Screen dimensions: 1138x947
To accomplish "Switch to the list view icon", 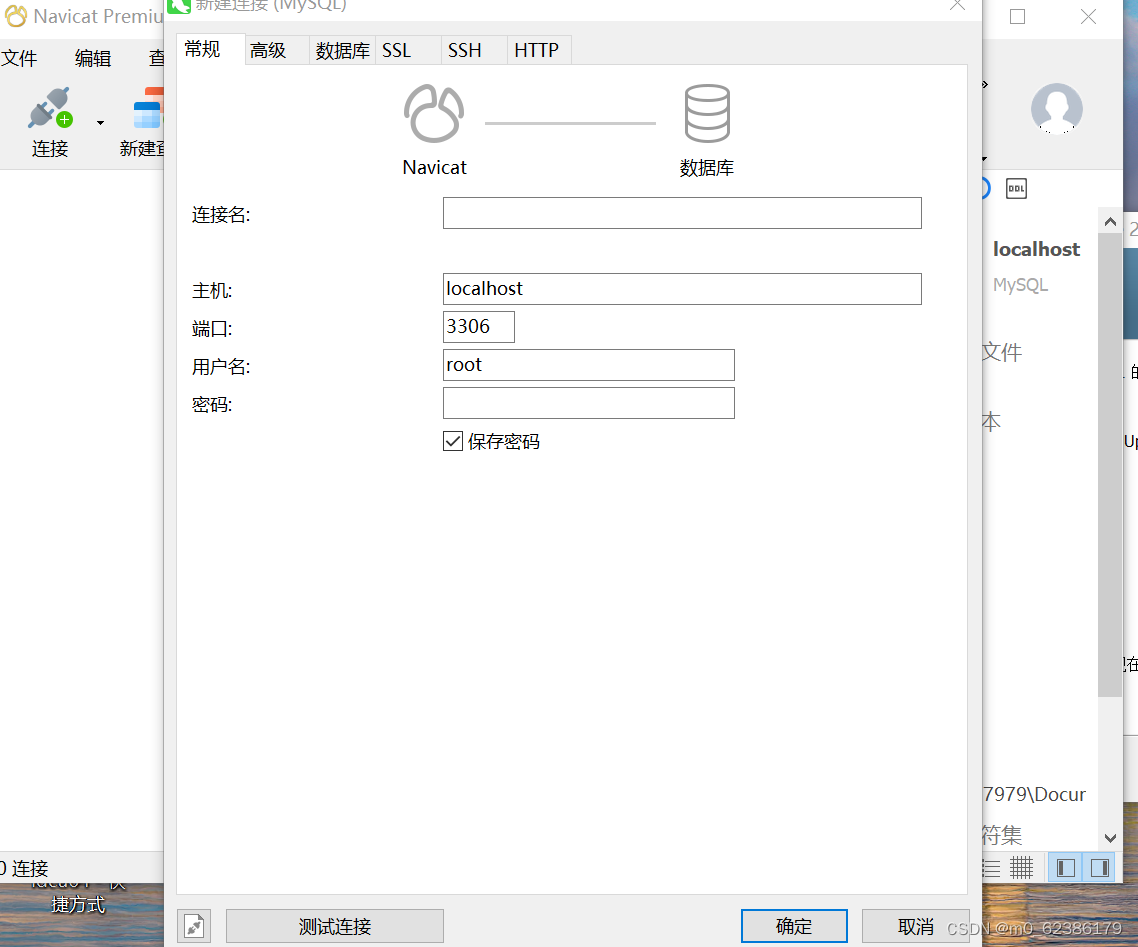I will tap(991, 868).
